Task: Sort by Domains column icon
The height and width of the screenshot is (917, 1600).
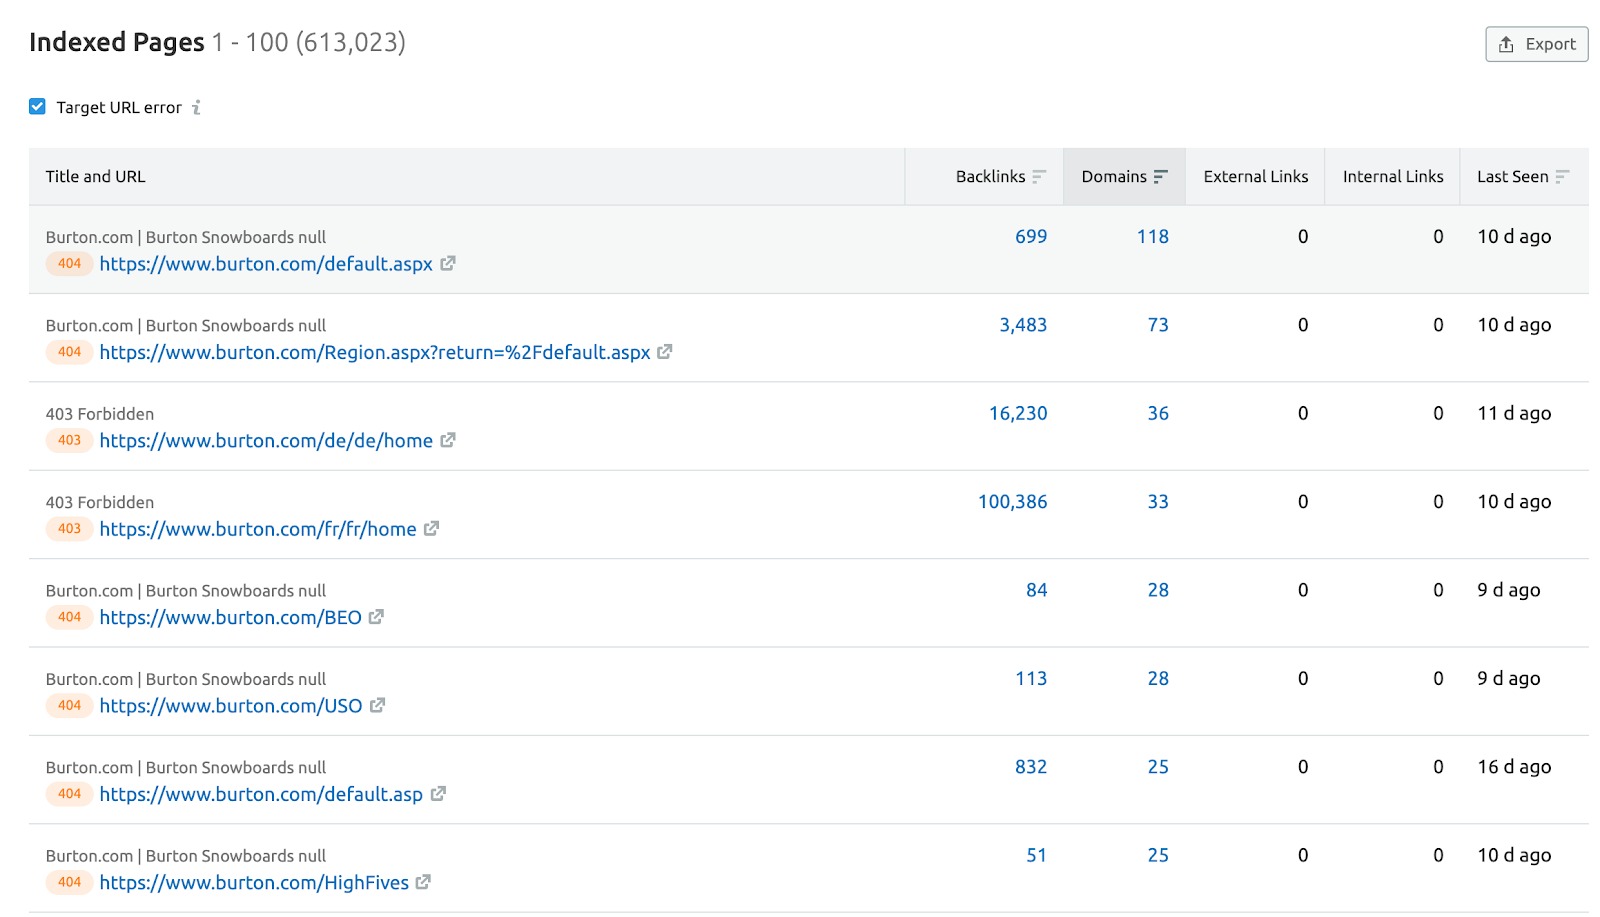Action: pyautogui.click(x=1160, y=176)
